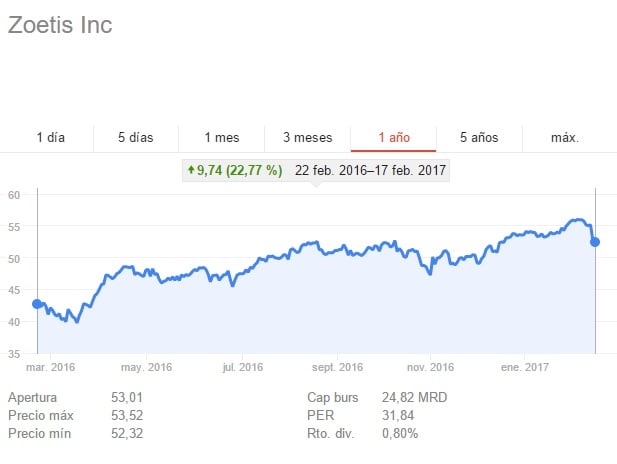Click the ene. 2017 axis label
This screenshot has width=617, height=464.
[x=525, y=367]
